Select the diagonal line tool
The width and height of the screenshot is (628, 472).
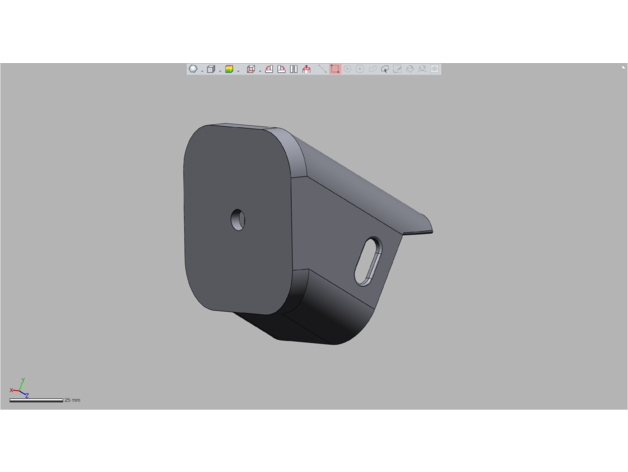(322, 69)
